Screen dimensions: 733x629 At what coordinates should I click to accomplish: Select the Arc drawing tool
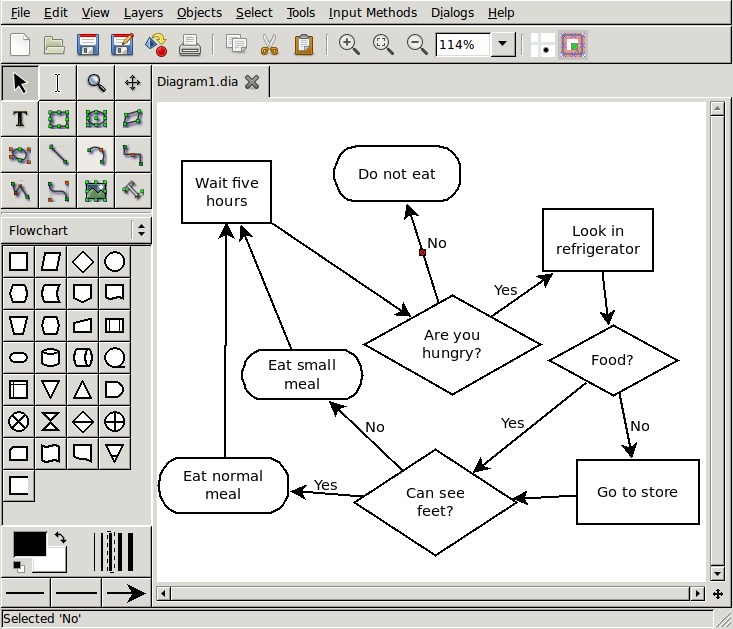click(x=95, y=154)
